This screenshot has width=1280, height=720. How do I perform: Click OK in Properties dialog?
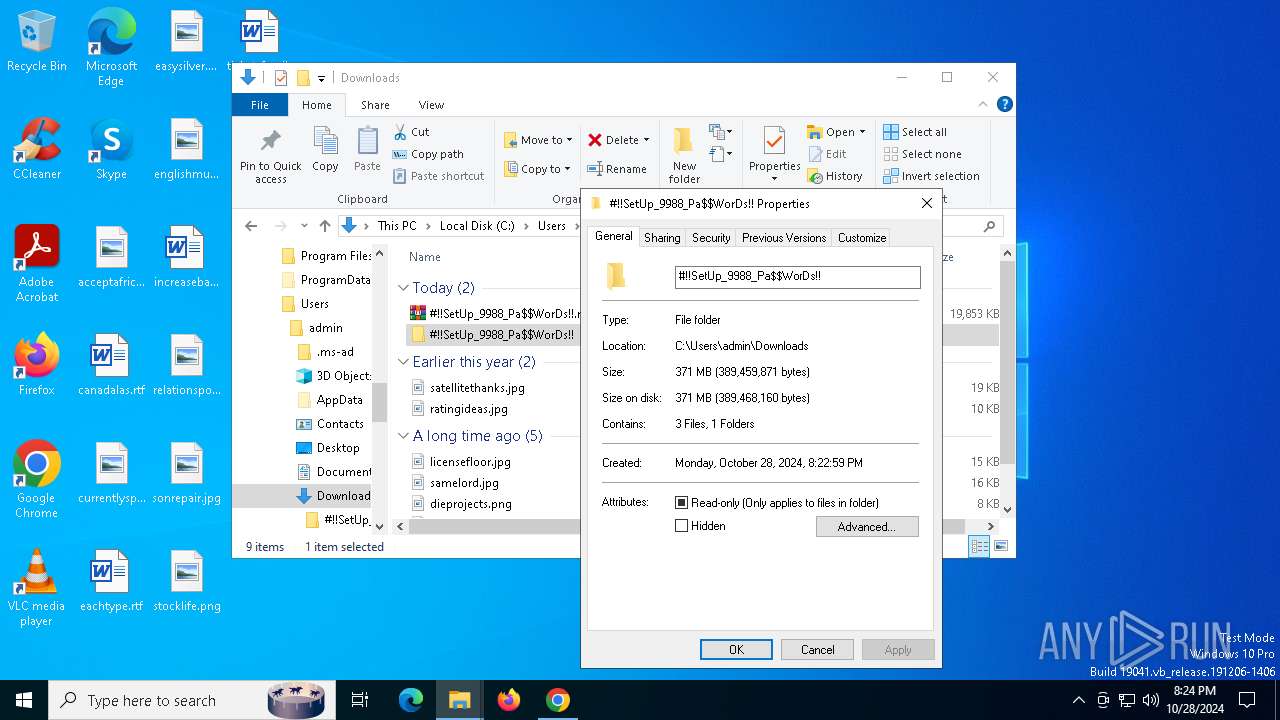point(736,650)
